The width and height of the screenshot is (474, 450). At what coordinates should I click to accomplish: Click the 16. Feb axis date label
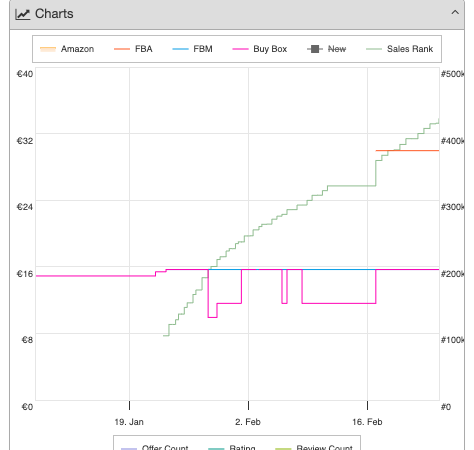pyautogui.click(x=367, y=422)
